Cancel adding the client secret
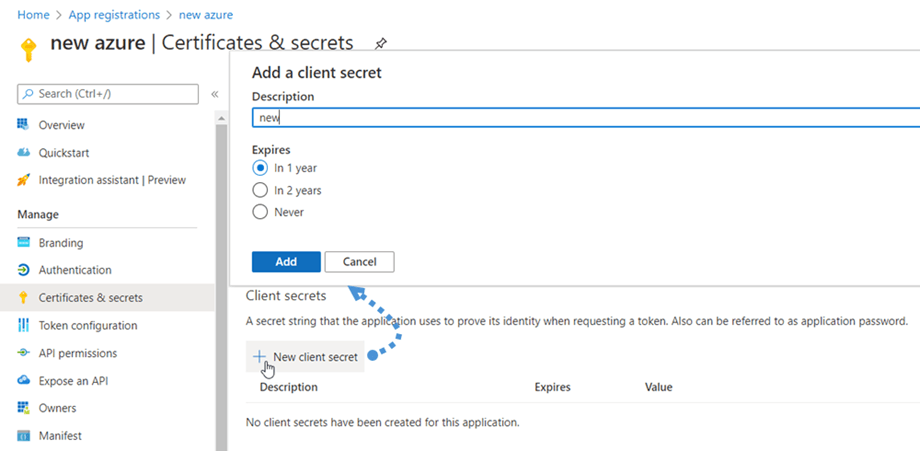 click(359, 262)
